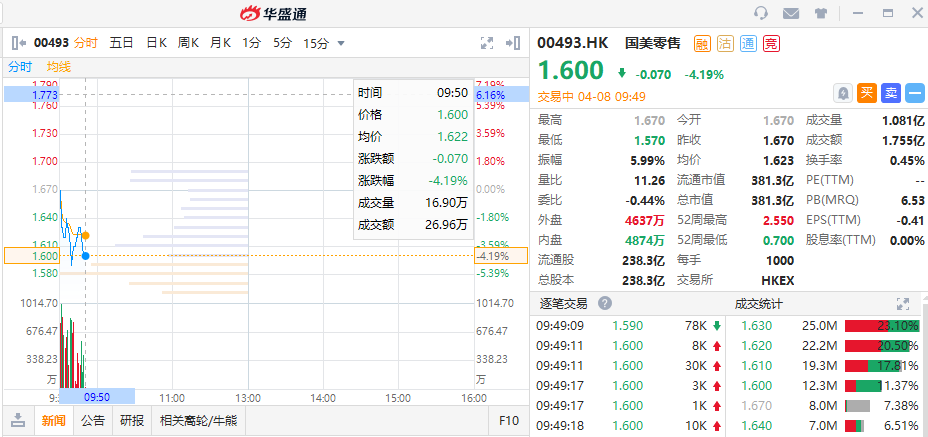Switch to 1分 chart tab
The height and width of the screenshot is (437, 928).
251,43
